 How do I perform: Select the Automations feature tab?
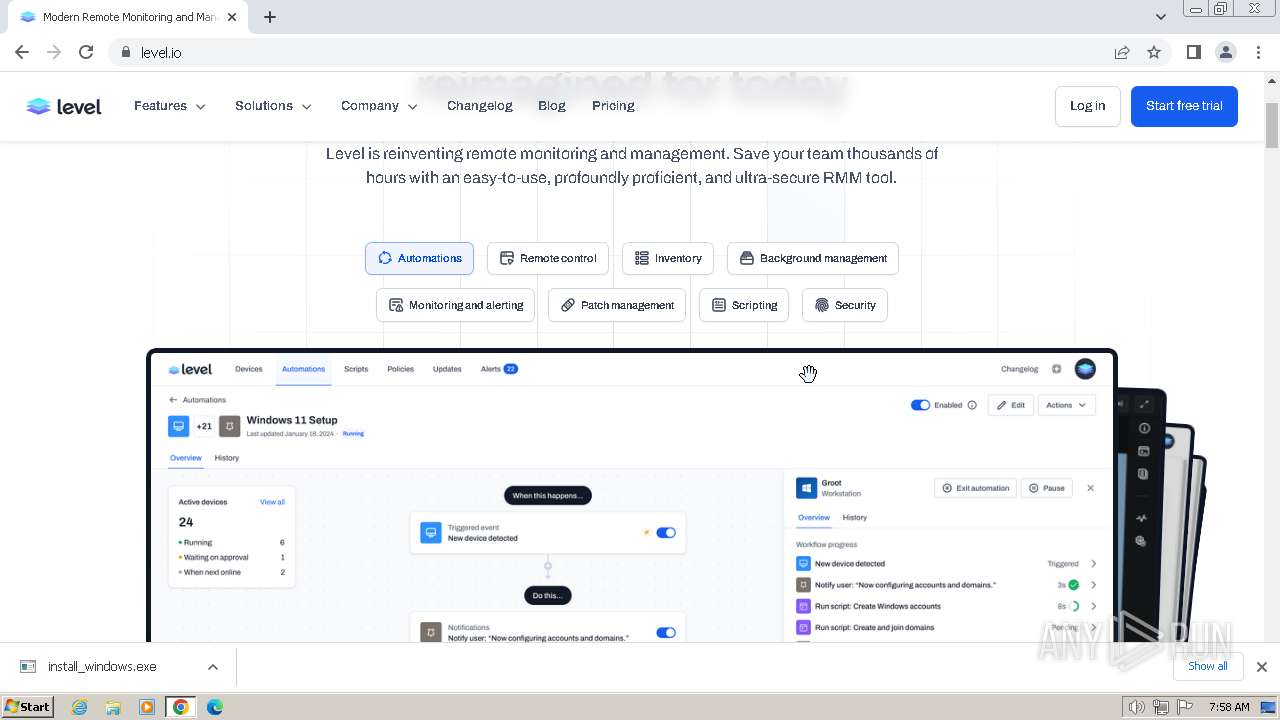point(419,258)
